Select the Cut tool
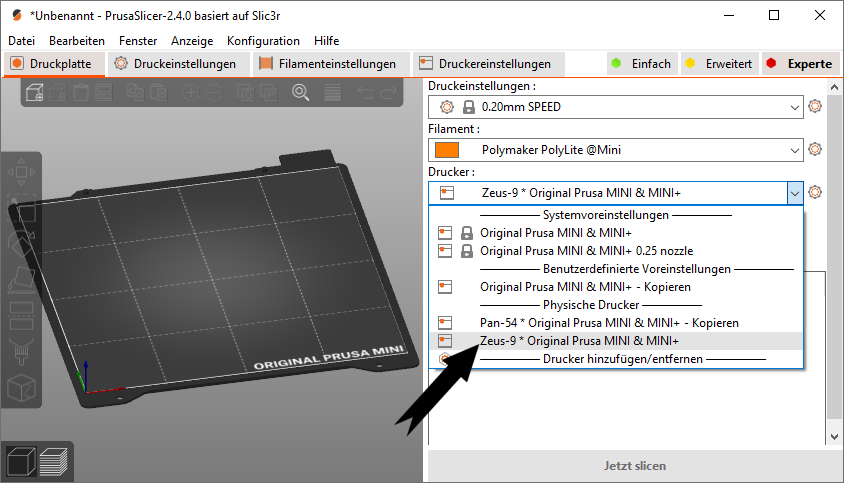The height and width of the screenshot is (483, 844). [x=22, y=316]
